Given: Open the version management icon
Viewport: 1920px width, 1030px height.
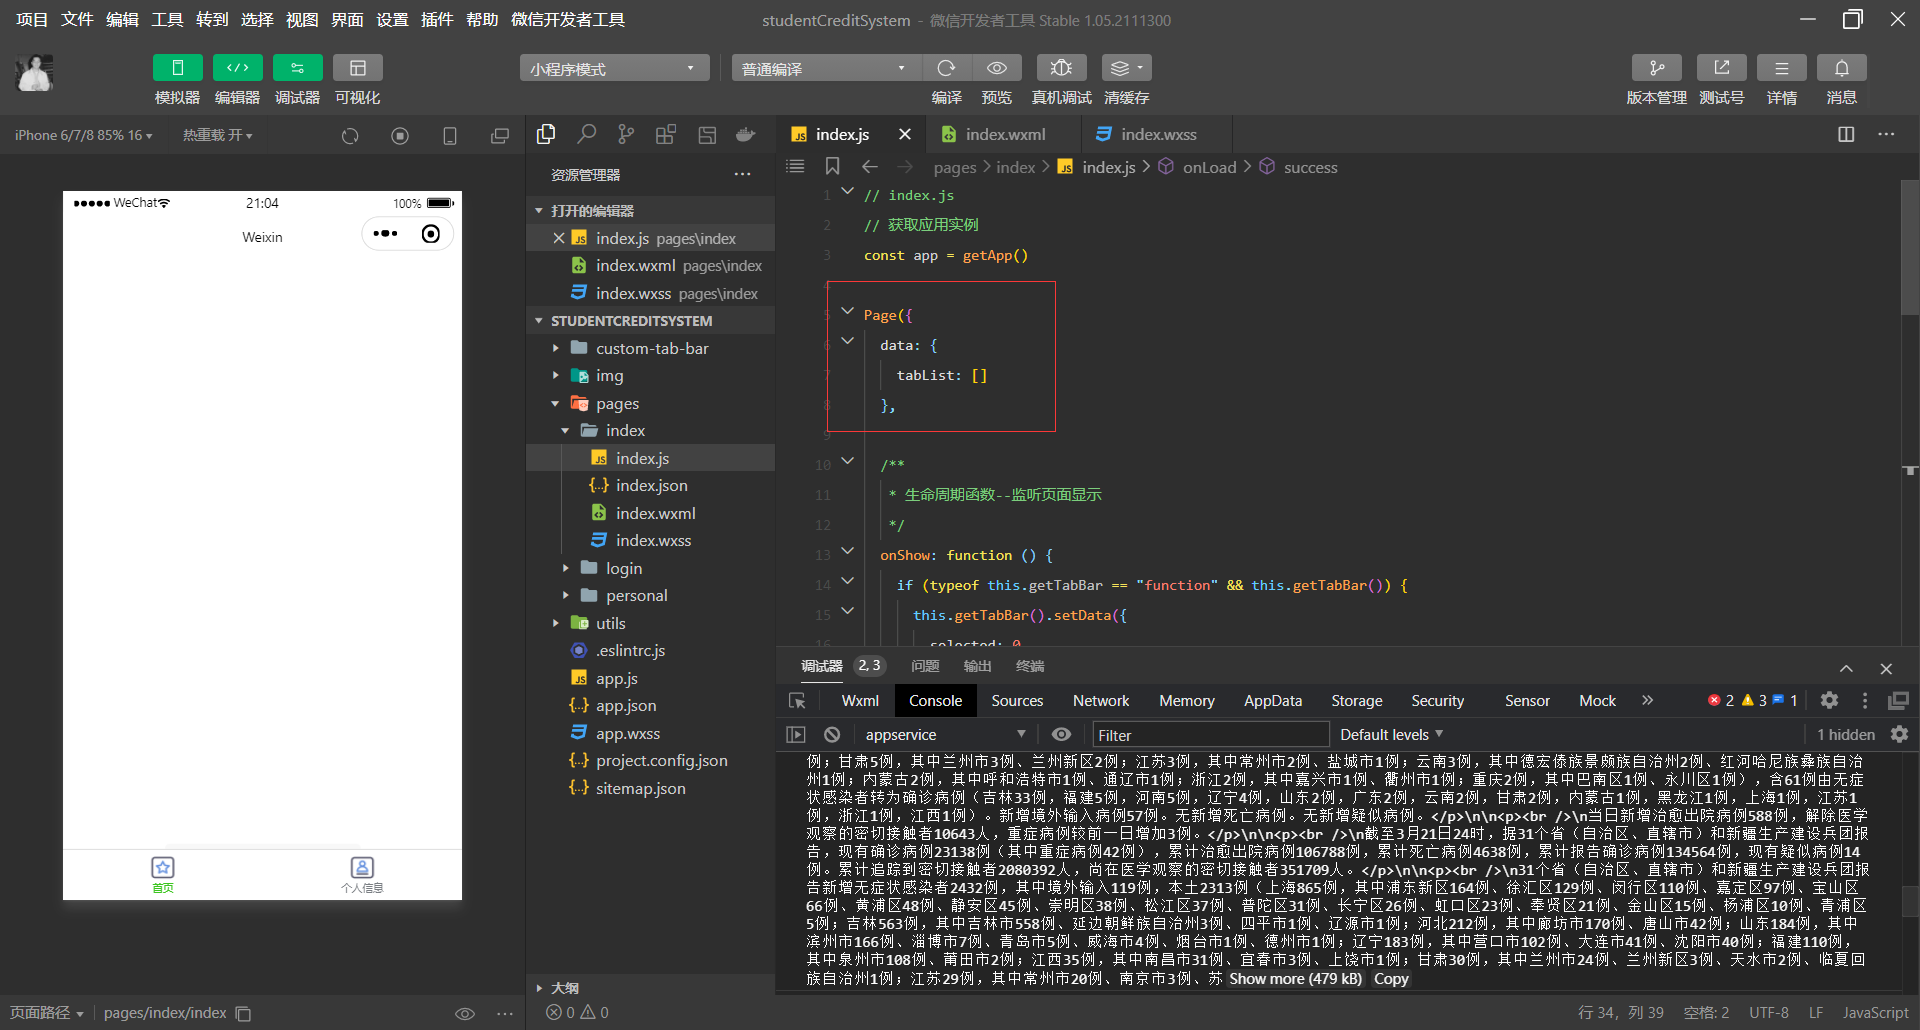Looking at the screenshot, I should click(1656, 68).
